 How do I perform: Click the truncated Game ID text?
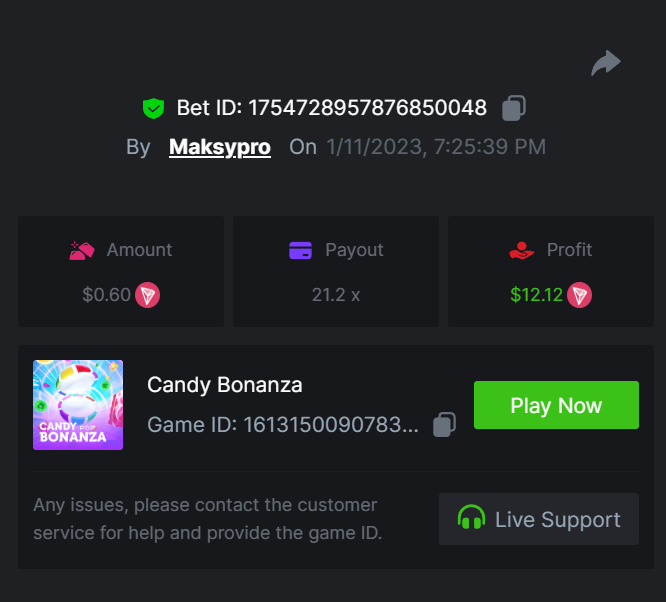(x=283, y=425)
